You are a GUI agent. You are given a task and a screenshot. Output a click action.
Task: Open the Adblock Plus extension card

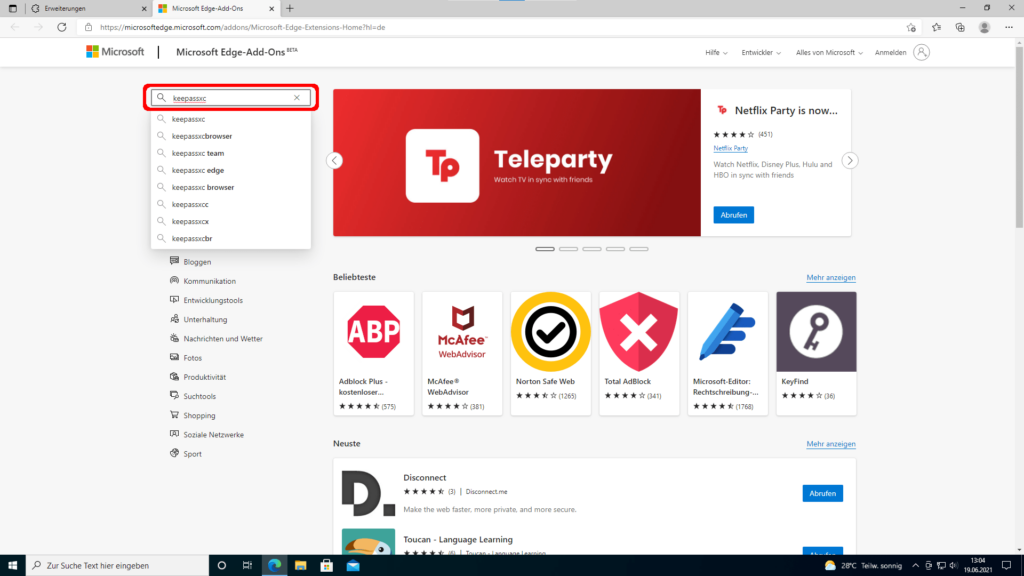[374, 353]
